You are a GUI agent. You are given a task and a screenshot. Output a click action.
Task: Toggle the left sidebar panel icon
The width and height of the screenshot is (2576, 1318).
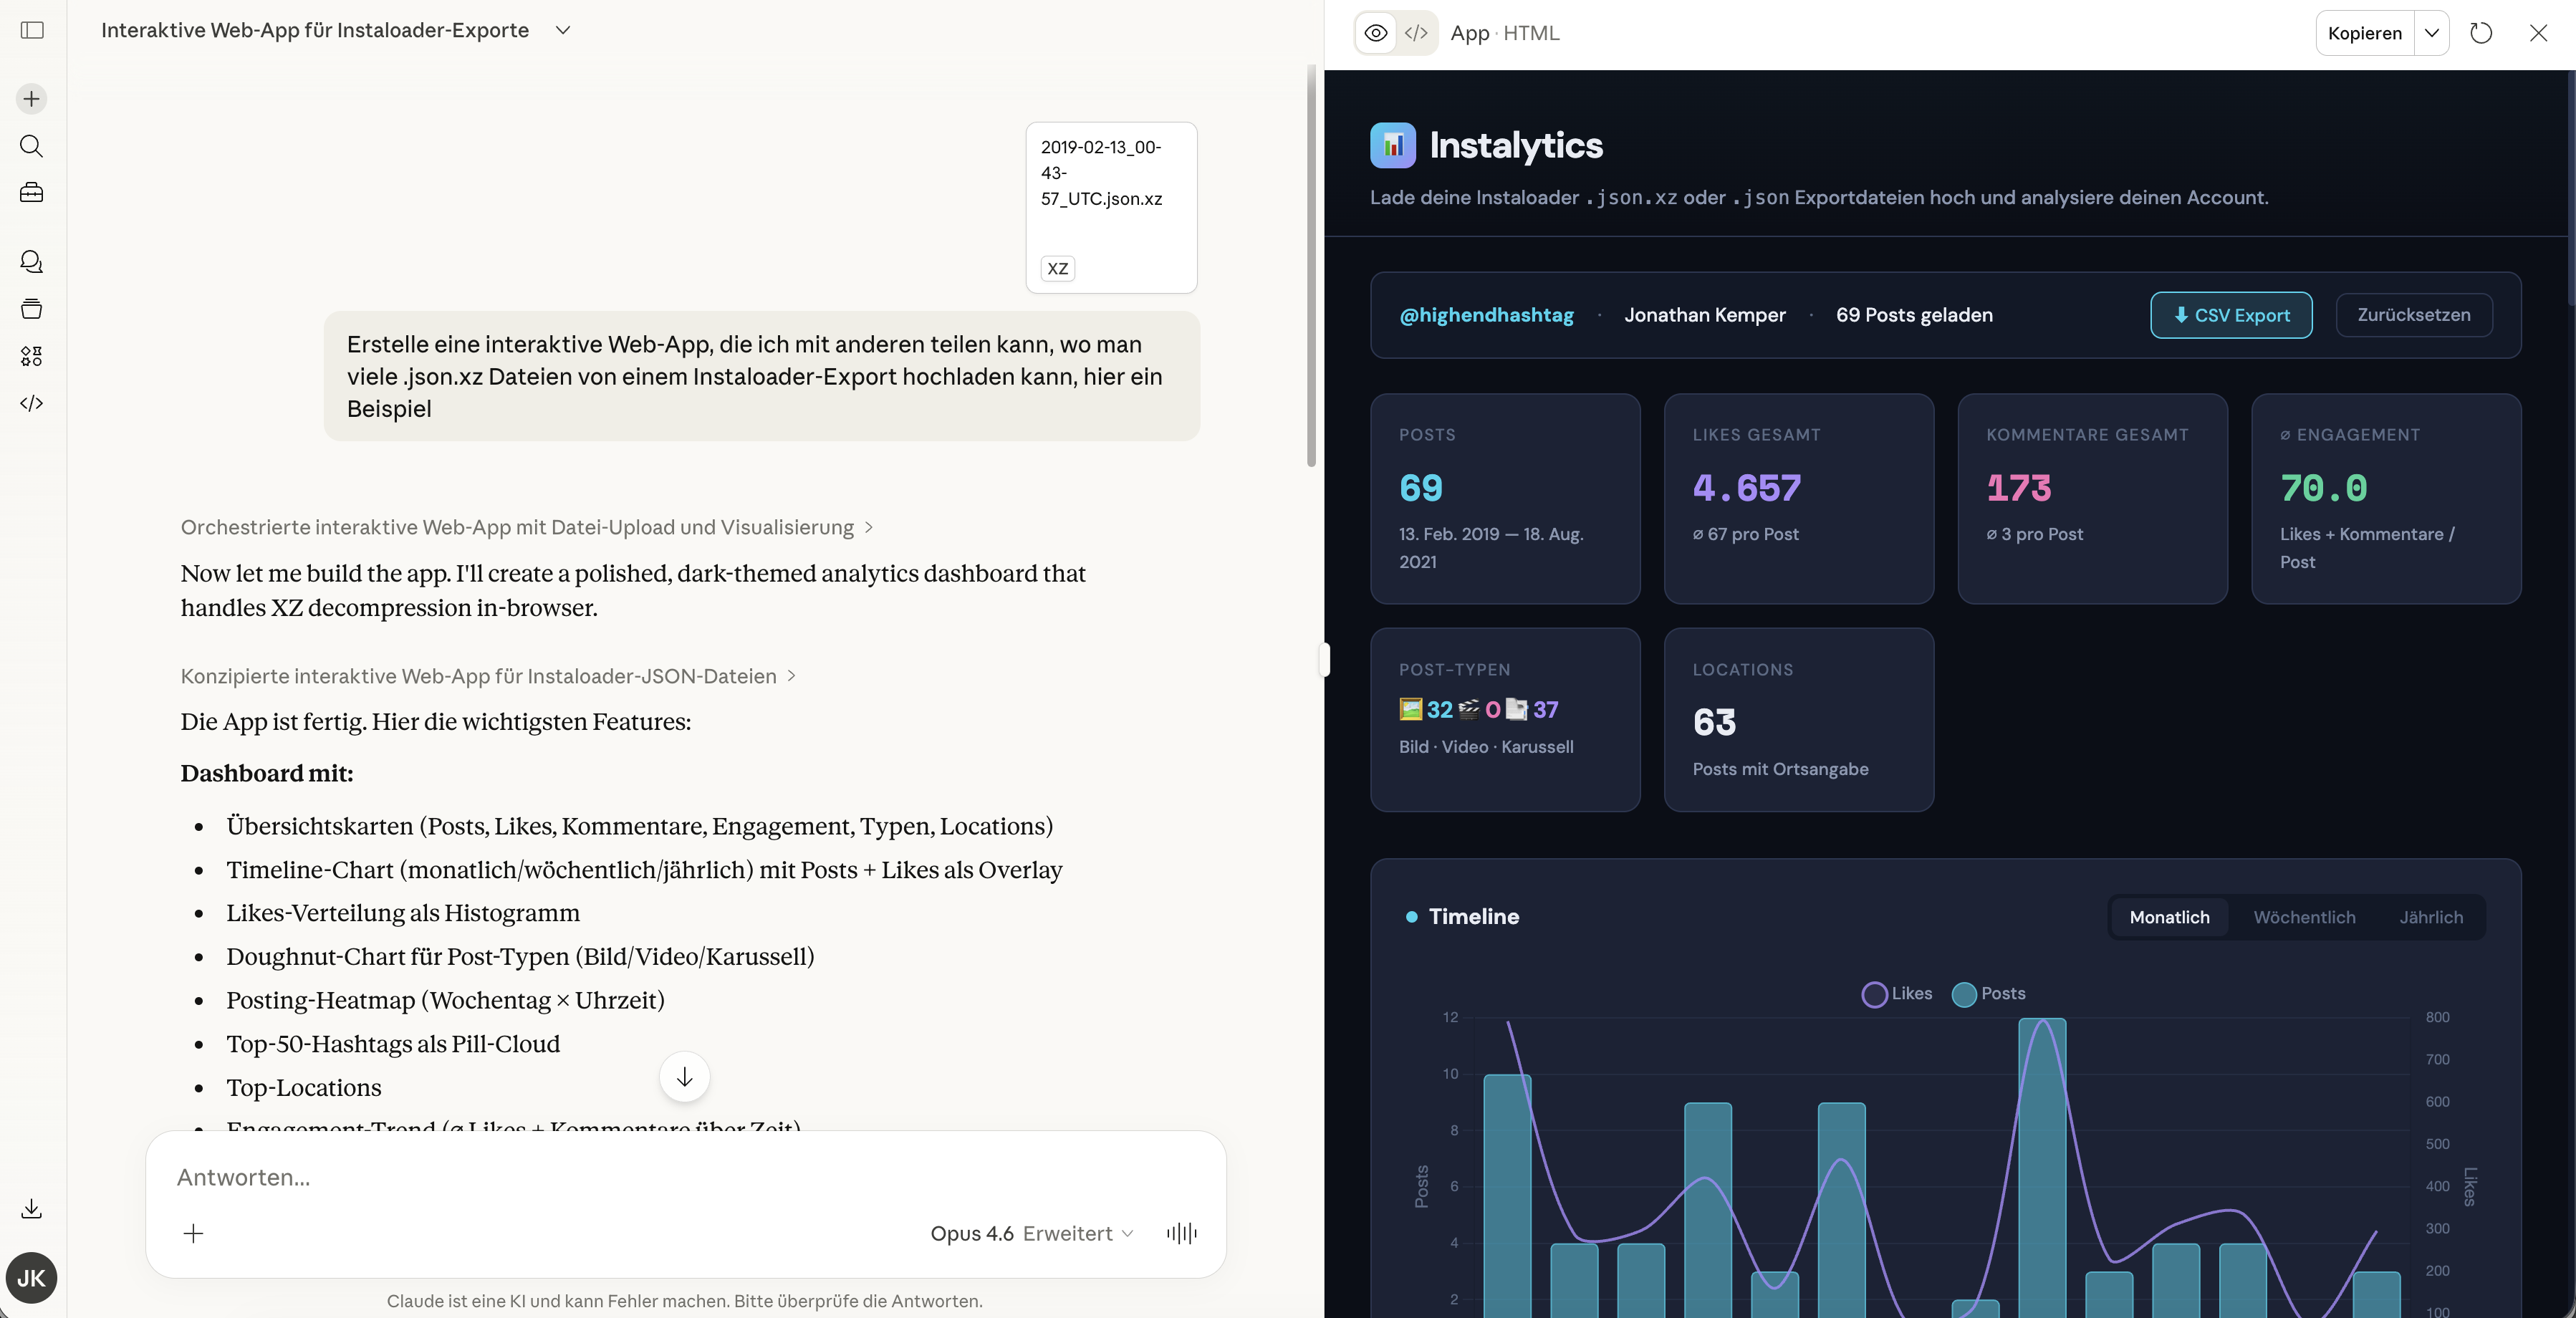click(32, 30)
